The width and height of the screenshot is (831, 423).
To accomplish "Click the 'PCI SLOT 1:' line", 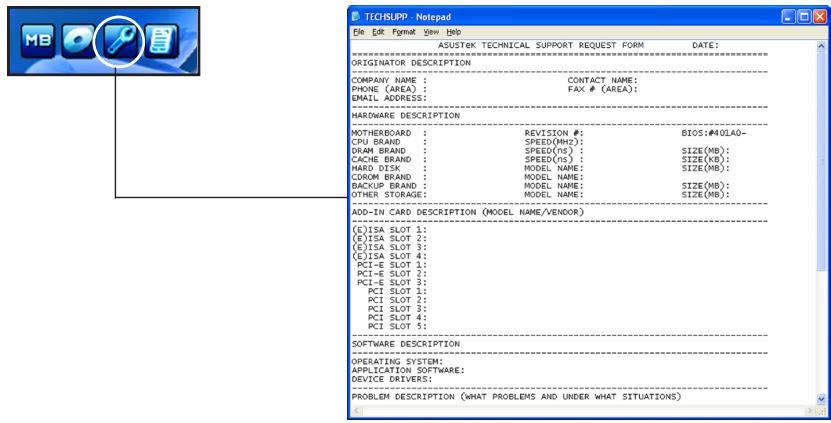I will [x=397, y=292].
